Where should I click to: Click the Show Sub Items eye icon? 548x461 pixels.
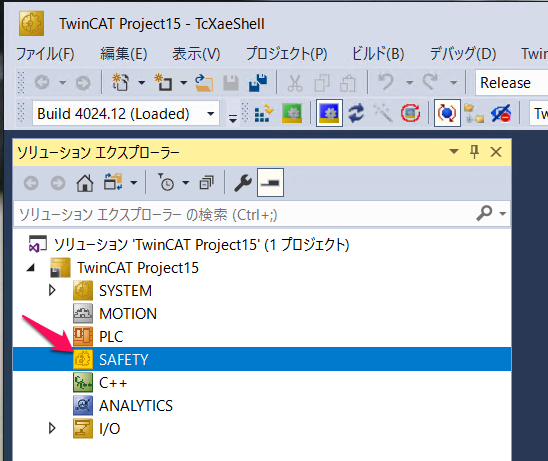(500, 113)
